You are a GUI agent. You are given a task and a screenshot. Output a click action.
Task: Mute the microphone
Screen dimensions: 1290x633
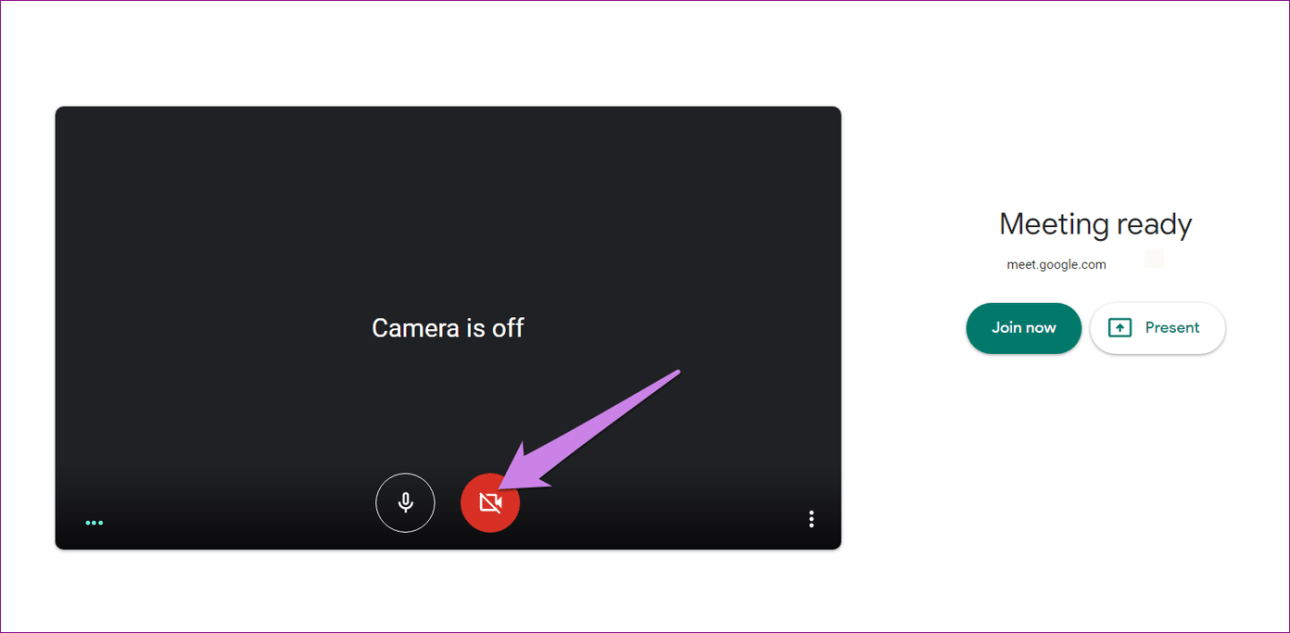(x=405, y=502)
